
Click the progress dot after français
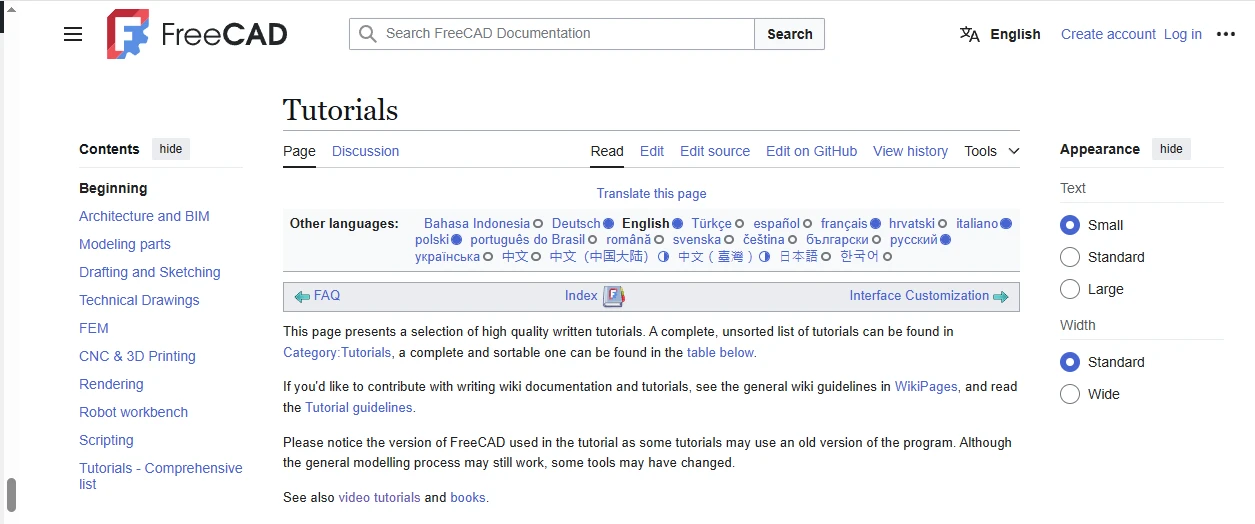[x=875, y=224]
